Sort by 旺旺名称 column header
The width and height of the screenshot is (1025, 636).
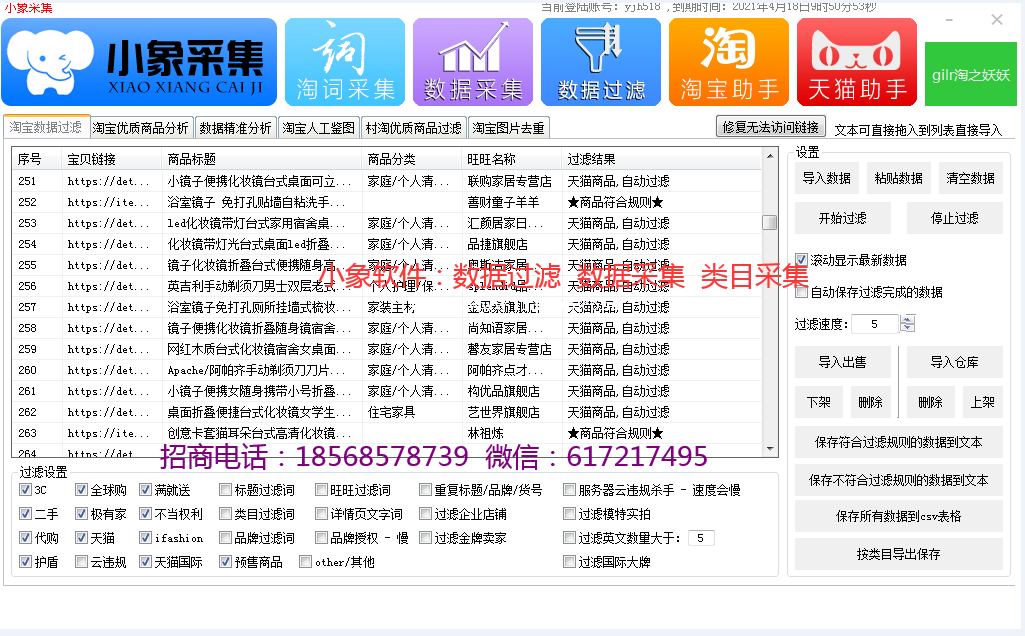point(511,159)
